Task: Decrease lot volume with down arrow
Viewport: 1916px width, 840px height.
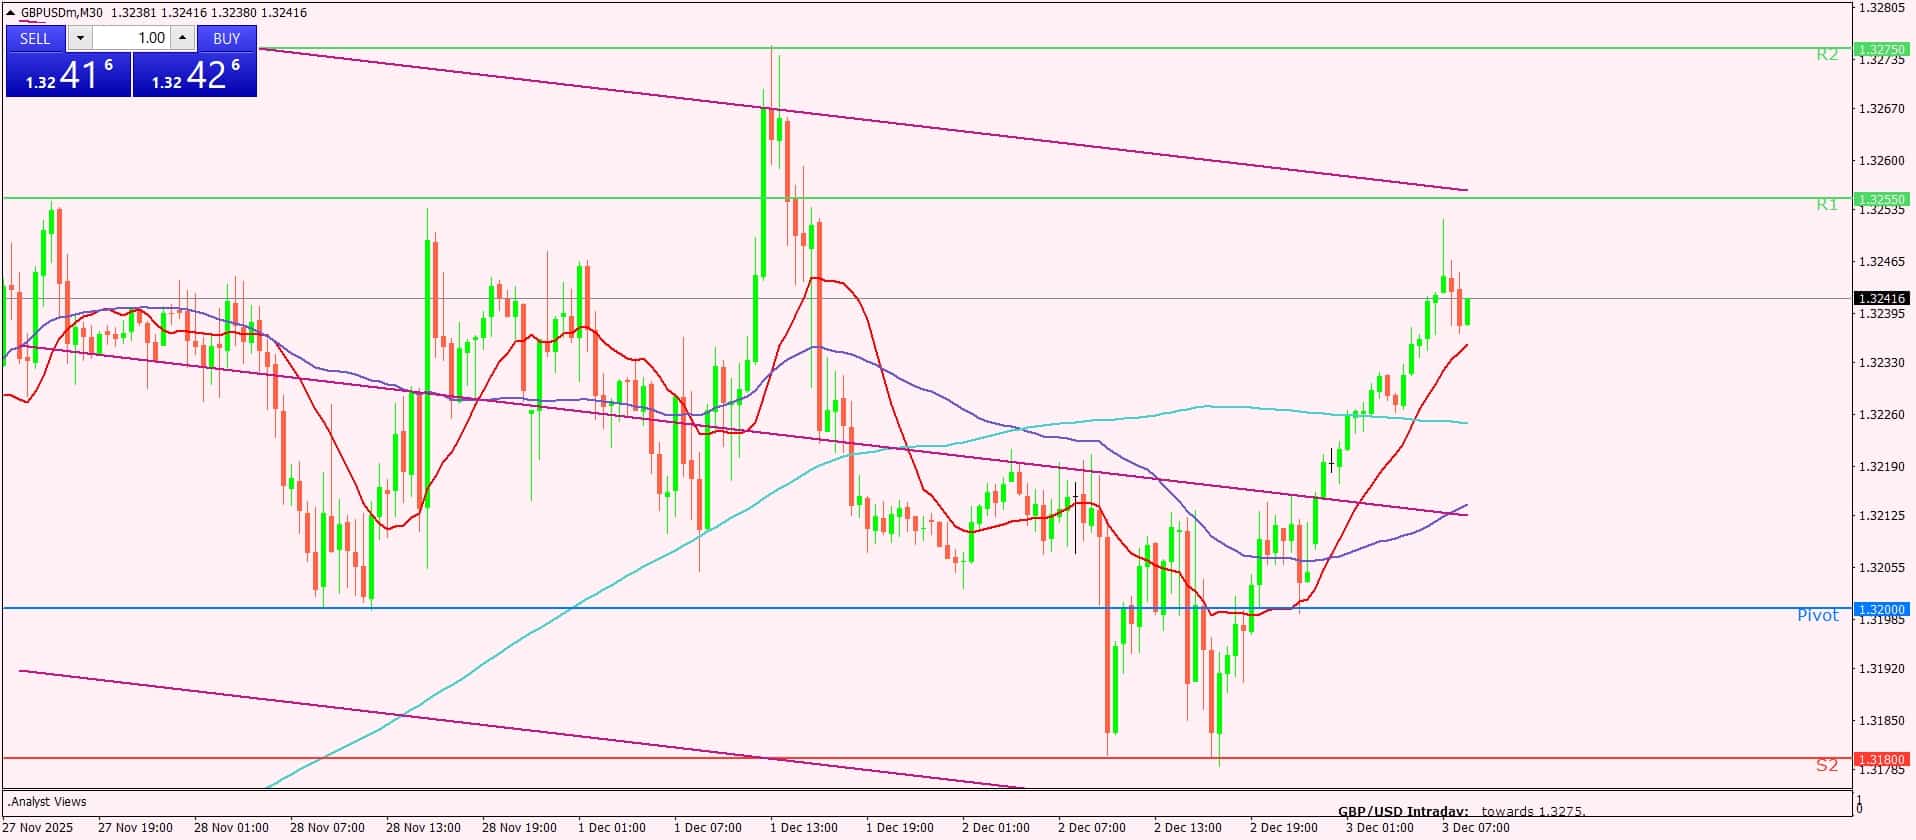Action: (80, 38)
